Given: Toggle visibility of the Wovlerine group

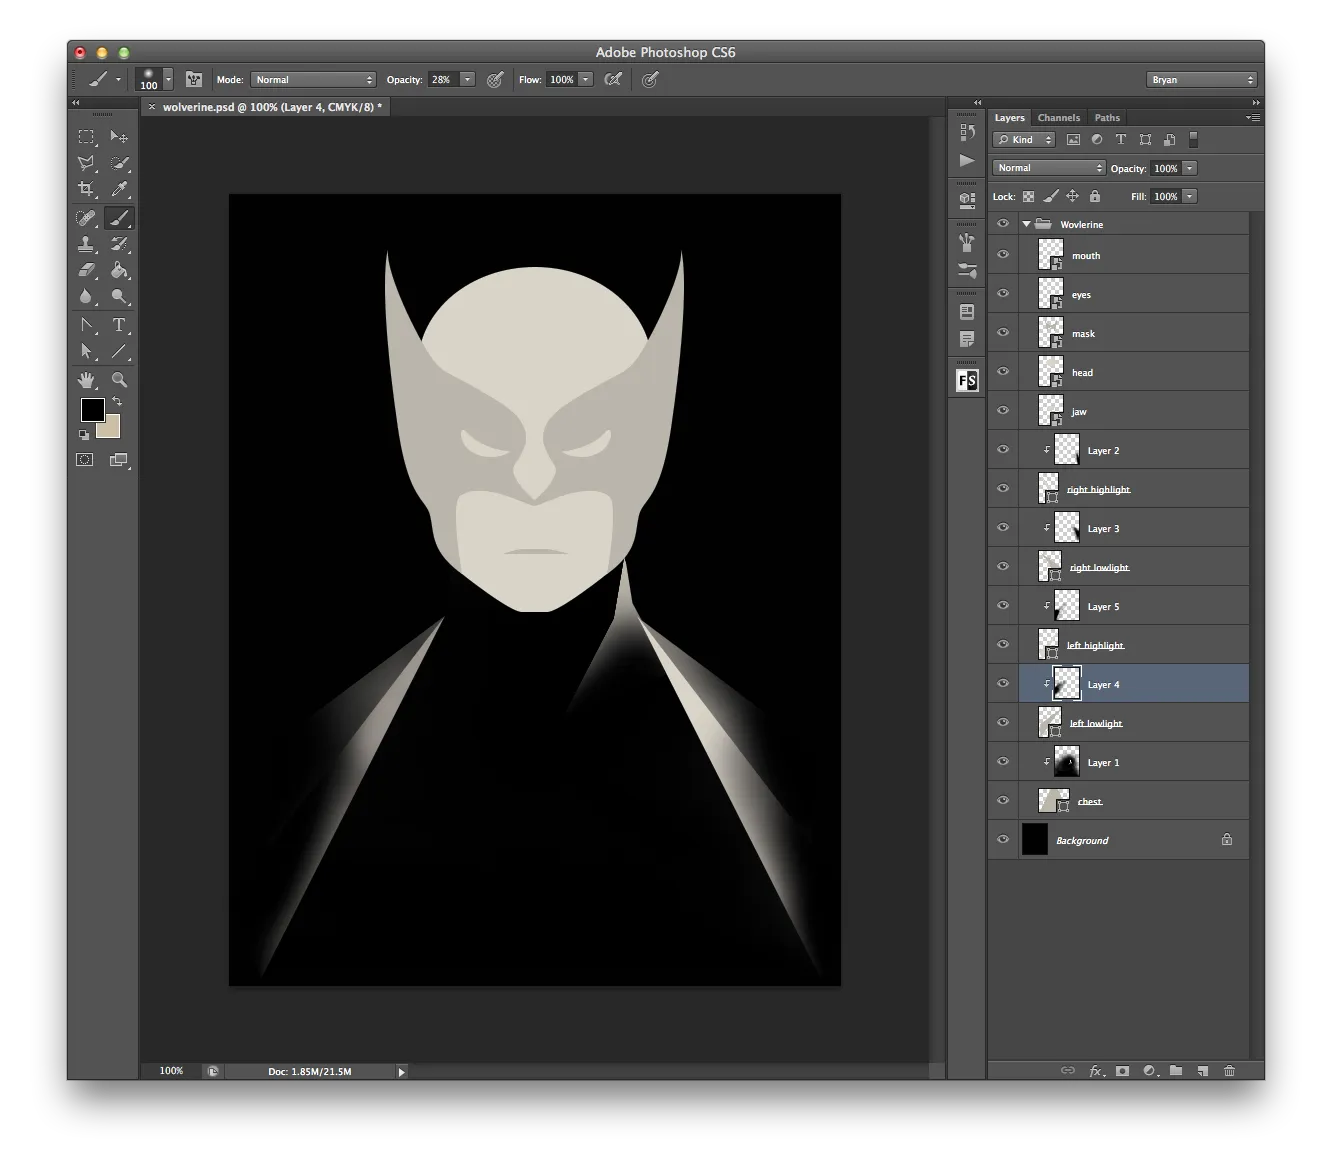Looking at the screenshot, I should pyautogui.click(x=1003, y=224).
